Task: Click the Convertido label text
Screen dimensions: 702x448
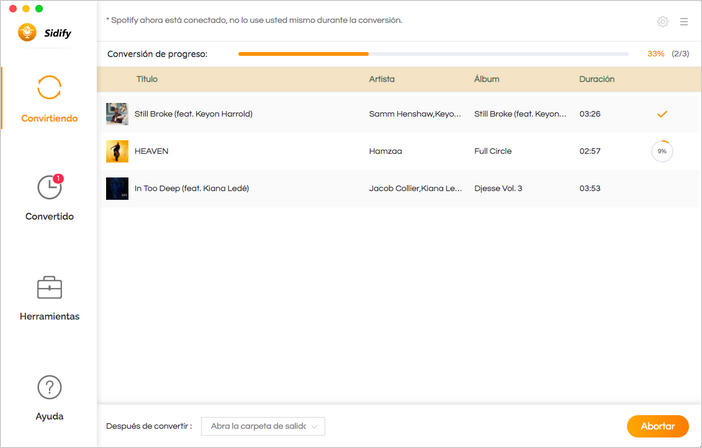Action: pyautogui.click(x=49, y=217)
